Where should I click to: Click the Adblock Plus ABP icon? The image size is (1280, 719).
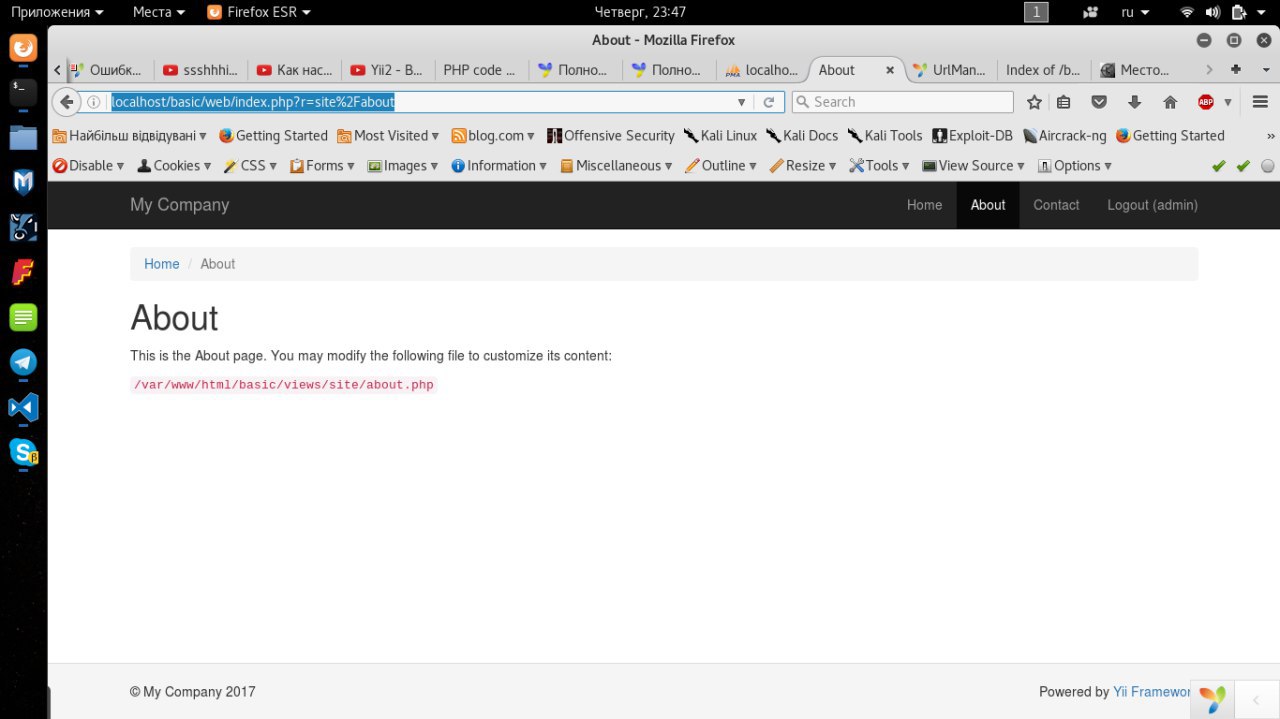[x=1206, y=102]
